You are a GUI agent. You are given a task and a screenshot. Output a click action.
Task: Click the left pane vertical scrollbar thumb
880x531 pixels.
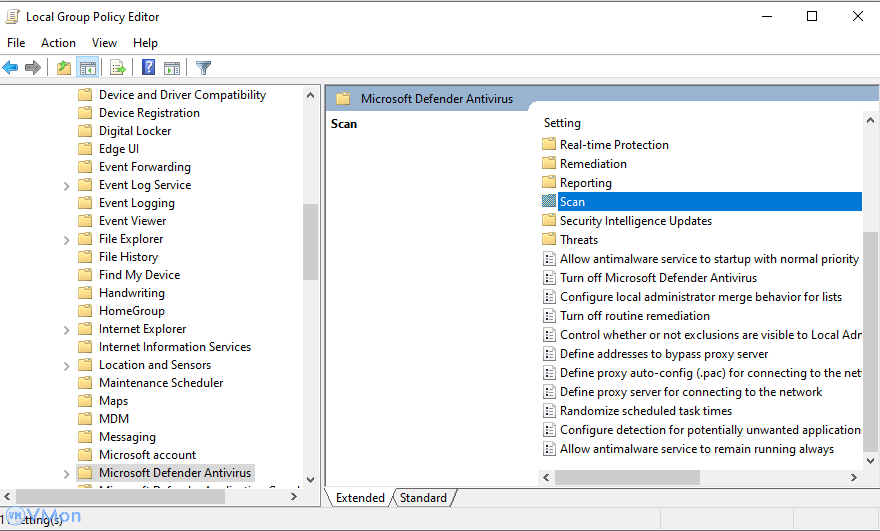click(x=310, y=242)
